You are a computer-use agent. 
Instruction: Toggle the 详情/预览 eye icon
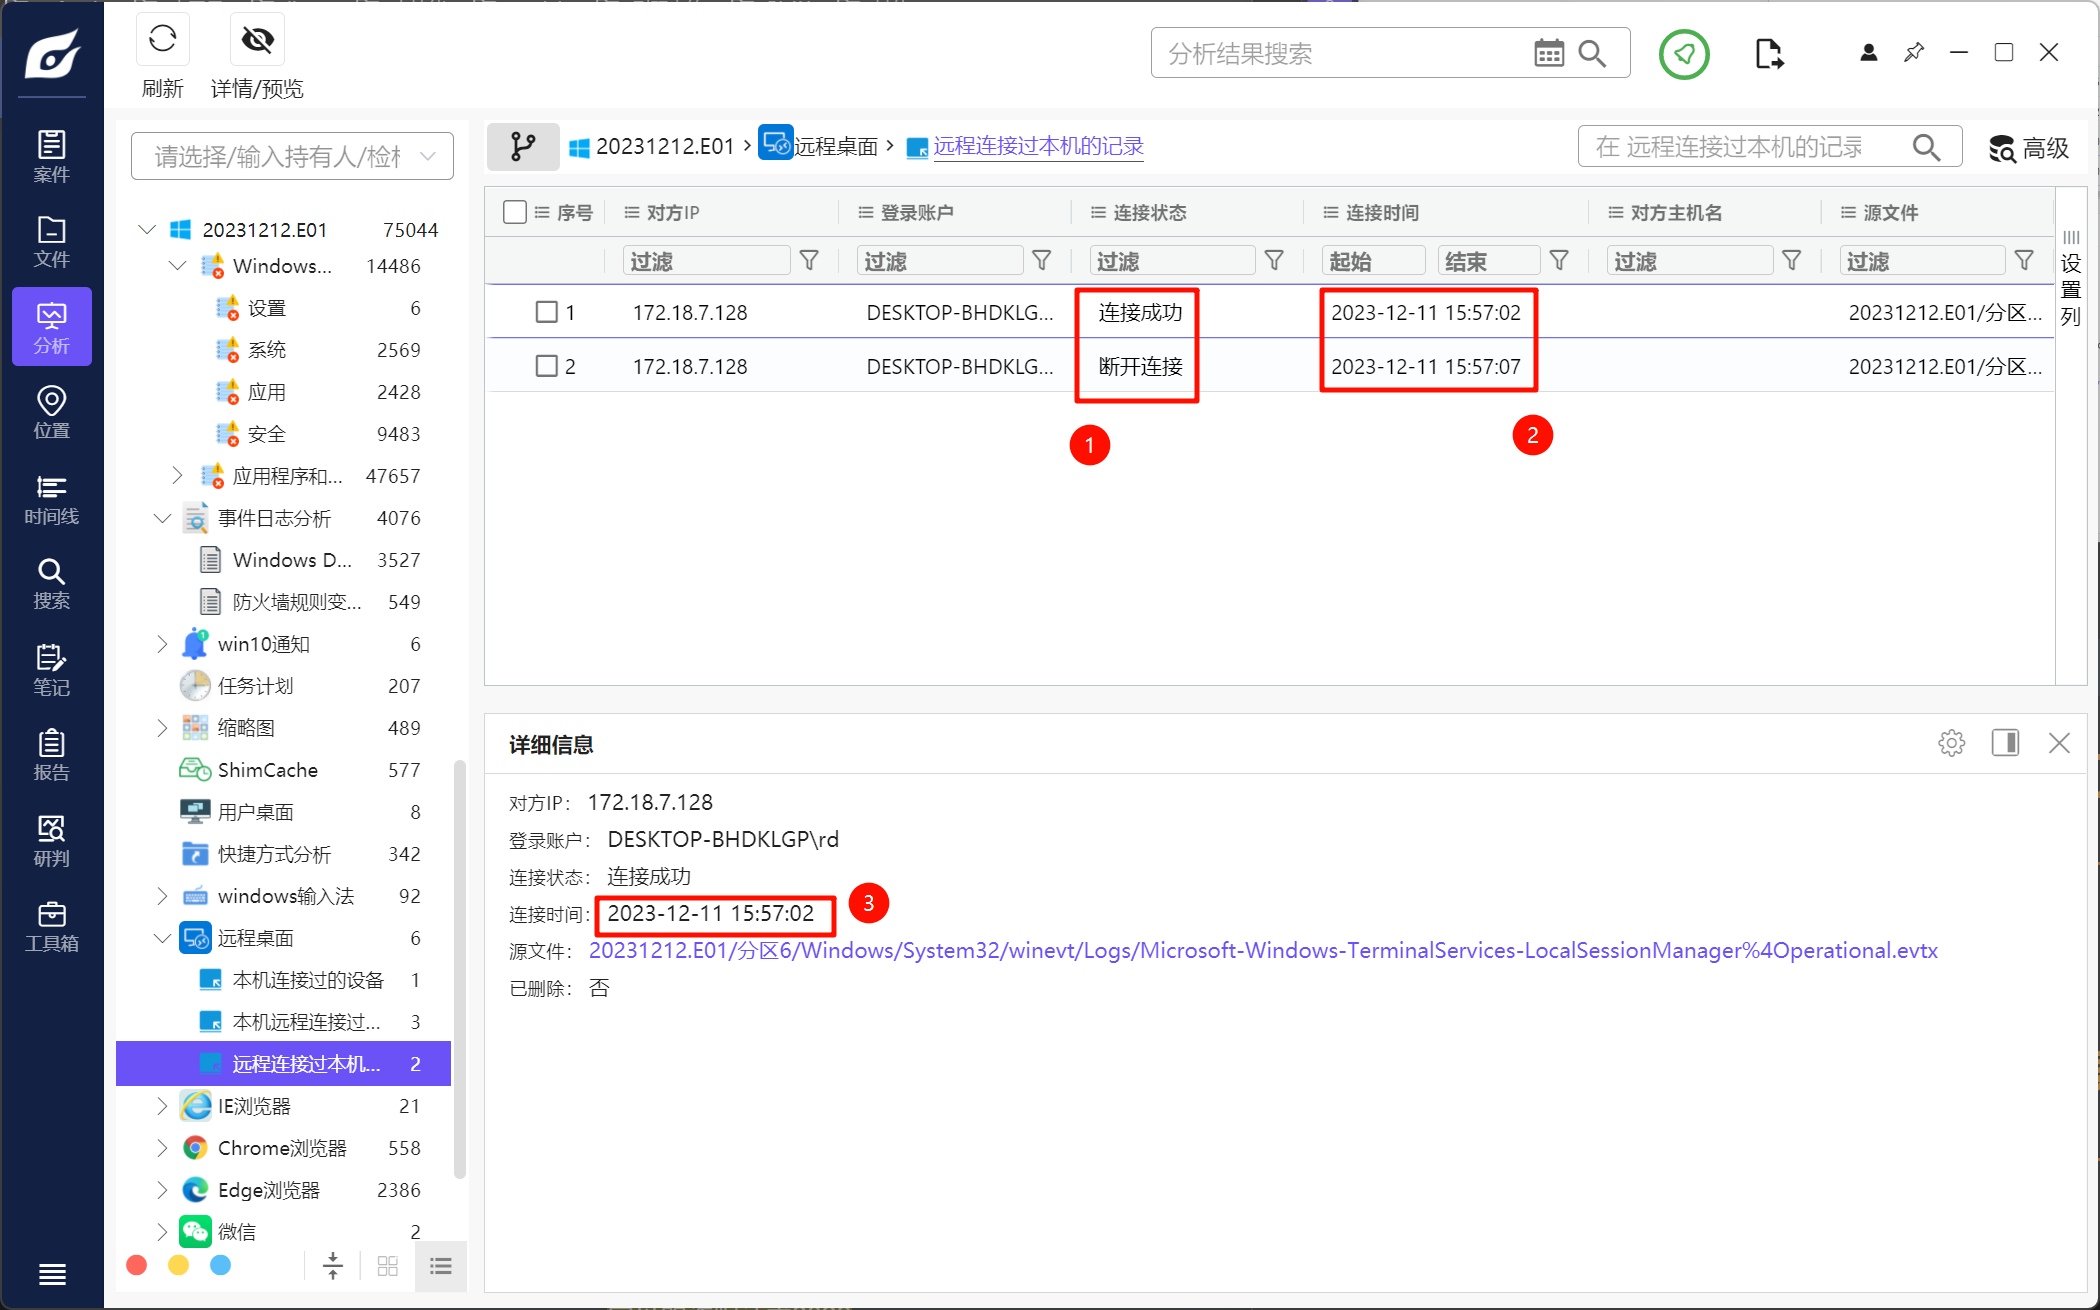257,41
